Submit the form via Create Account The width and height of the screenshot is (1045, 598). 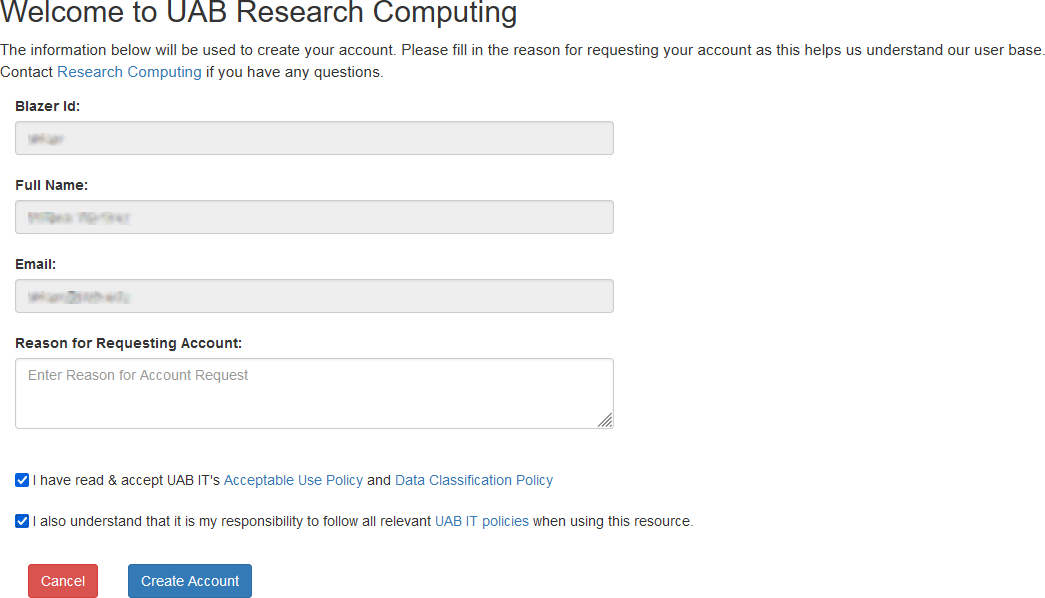[x=189, y=581]
